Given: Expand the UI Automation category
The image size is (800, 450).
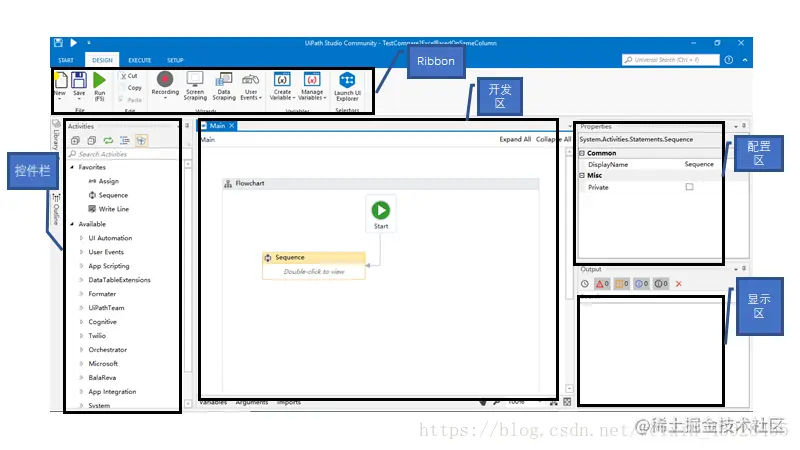Looking at the screenshot, I should pyautogui.click(x=81, y=238).
